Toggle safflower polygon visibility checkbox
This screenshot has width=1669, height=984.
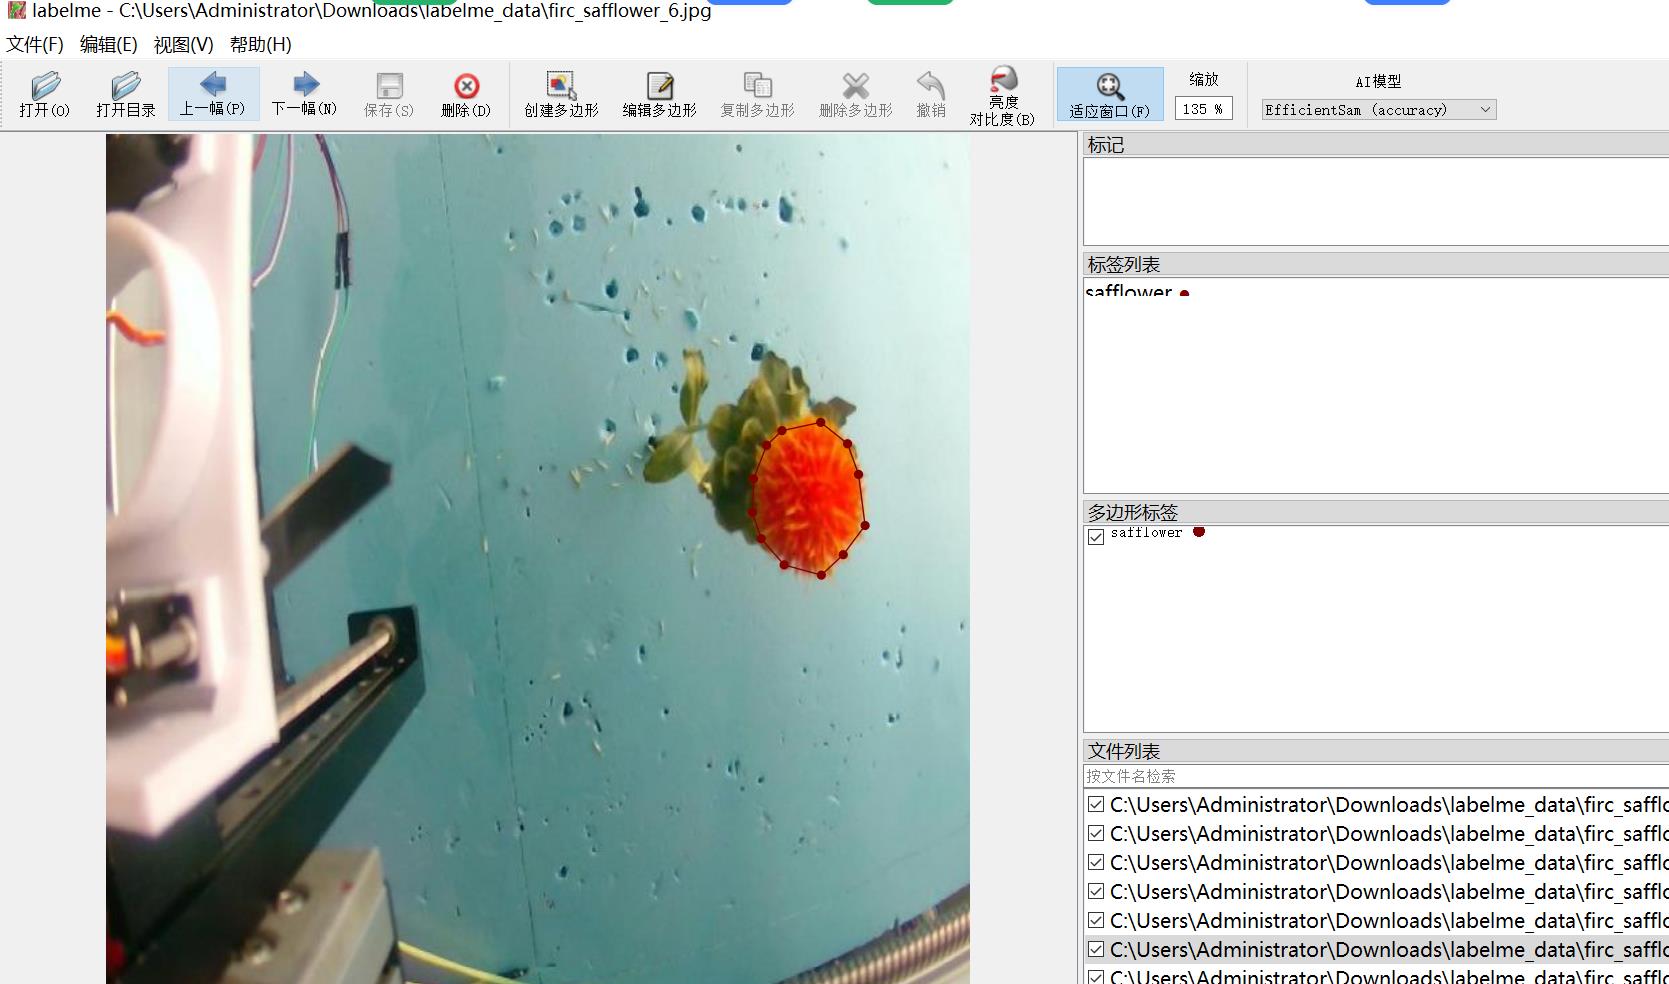pos(1096,536)
